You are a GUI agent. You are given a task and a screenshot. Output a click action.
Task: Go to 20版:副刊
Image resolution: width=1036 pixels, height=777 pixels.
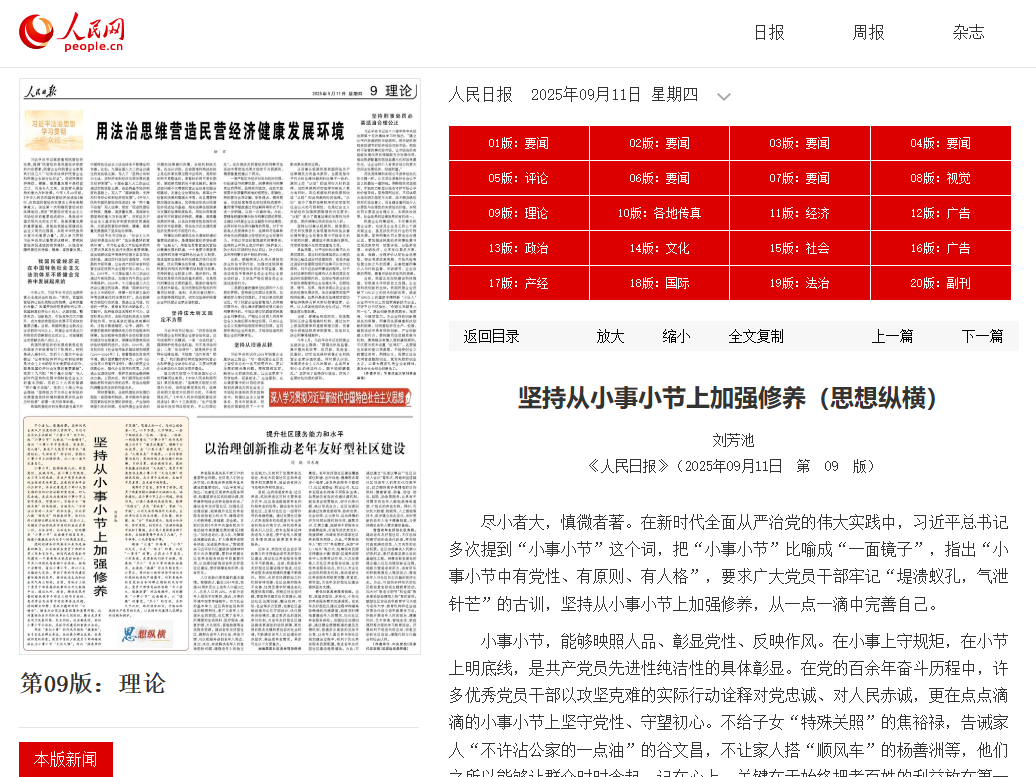pyautogui.click(x=940, y=283)
